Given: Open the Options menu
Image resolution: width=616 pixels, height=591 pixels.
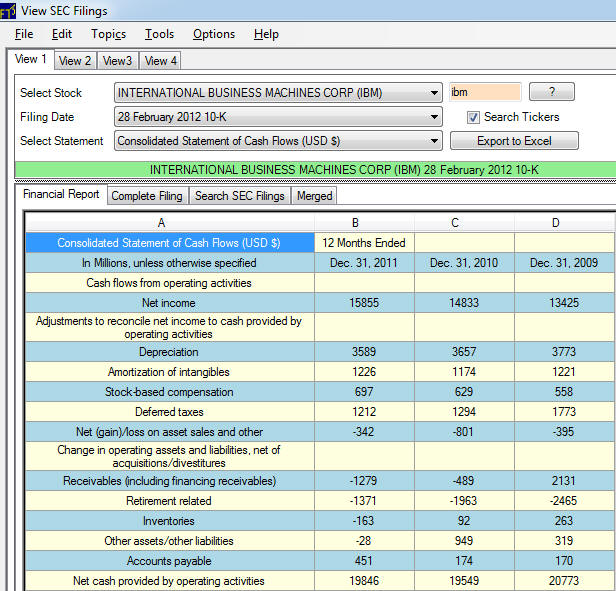Looking at the screenshot, I should click(214, 34).
